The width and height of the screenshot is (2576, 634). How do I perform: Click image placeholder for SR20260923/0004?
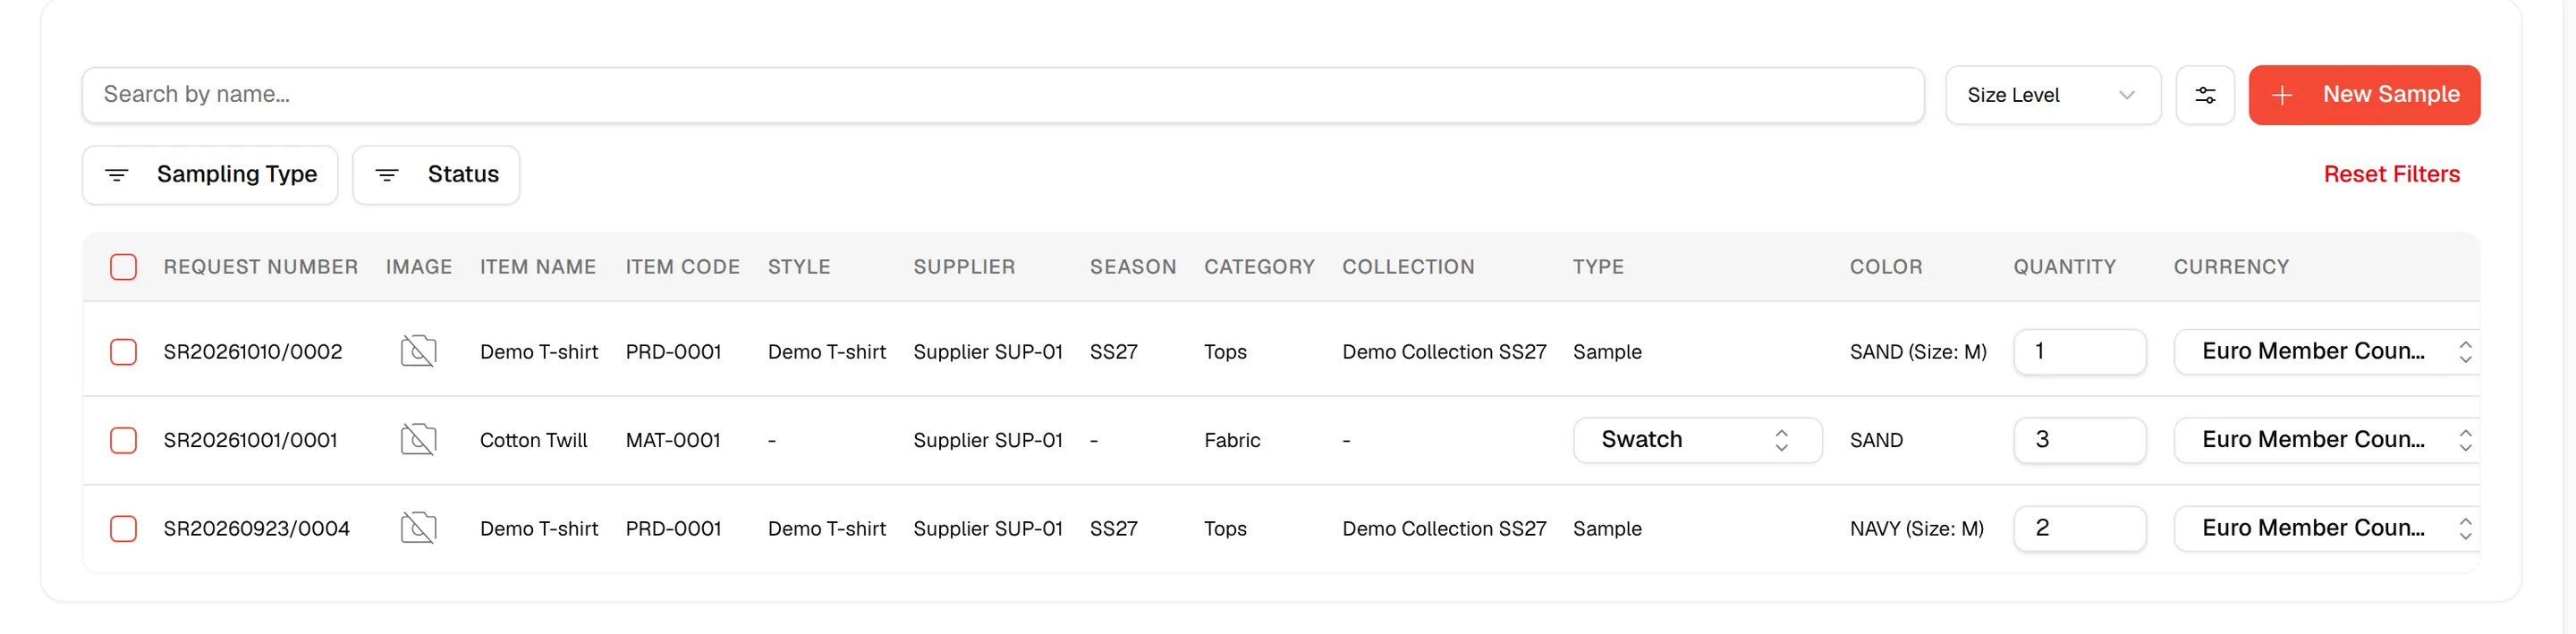tap(418, 527)
